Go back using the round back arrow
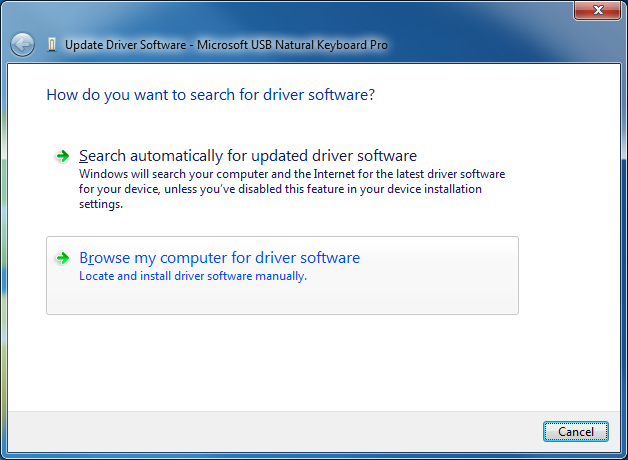The image size is (628, 460). [x=22, y=44]
